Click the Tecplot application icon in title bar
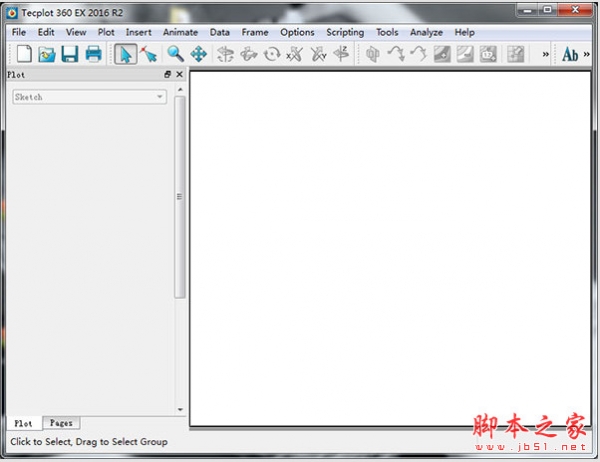The image size is (600, 462). (x=12, y=13)
